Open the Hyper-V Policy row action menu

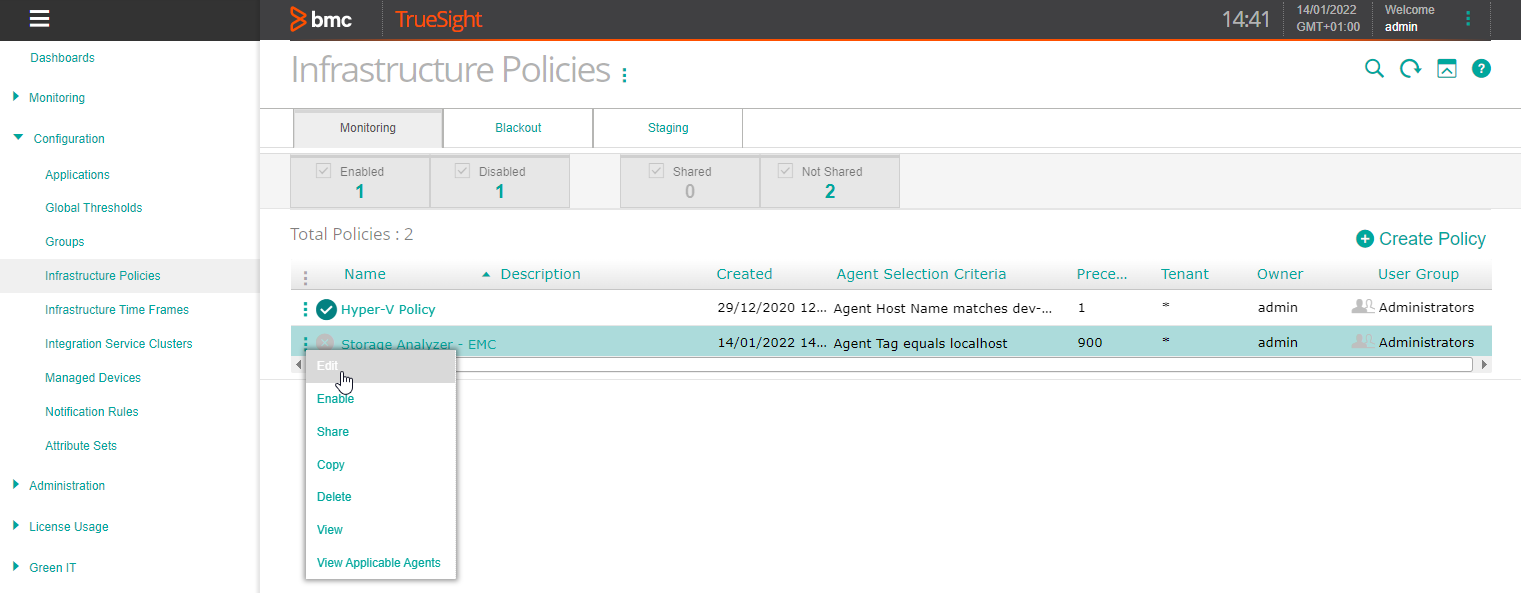305,309
